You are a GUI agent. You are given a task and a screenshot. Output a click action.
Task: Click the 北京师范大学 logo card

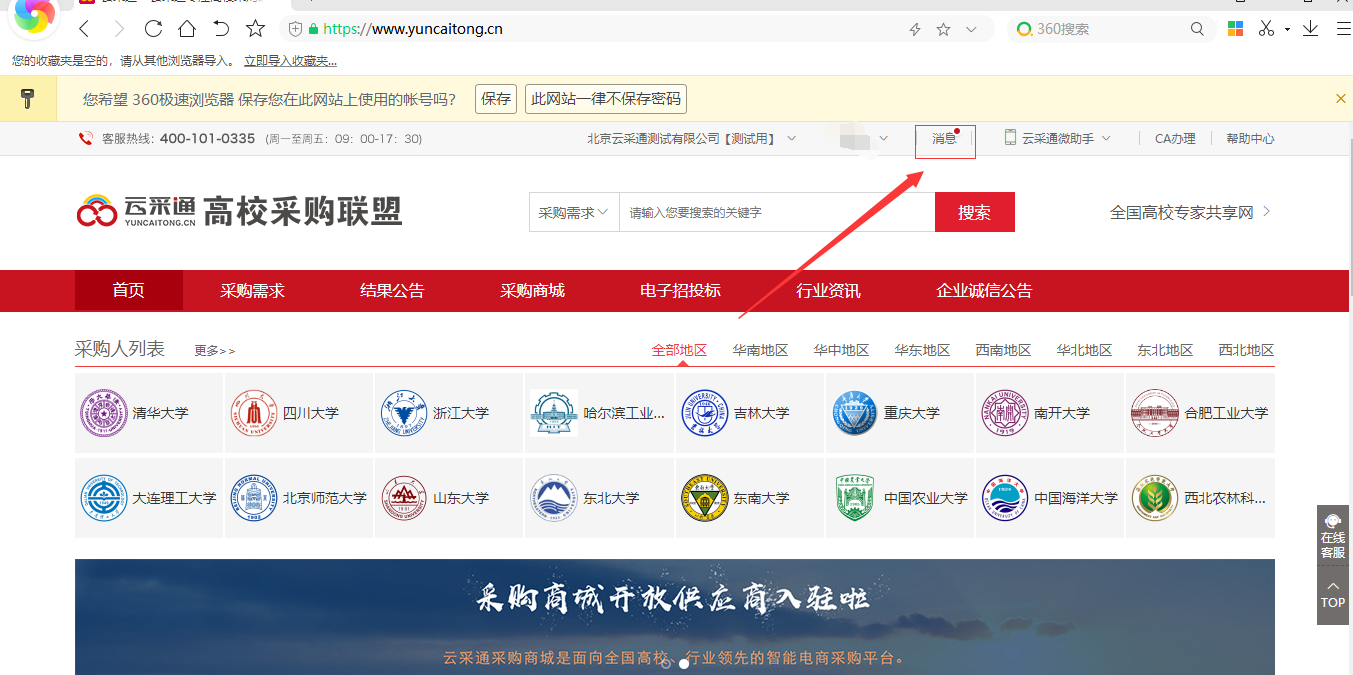pos(299,498)
